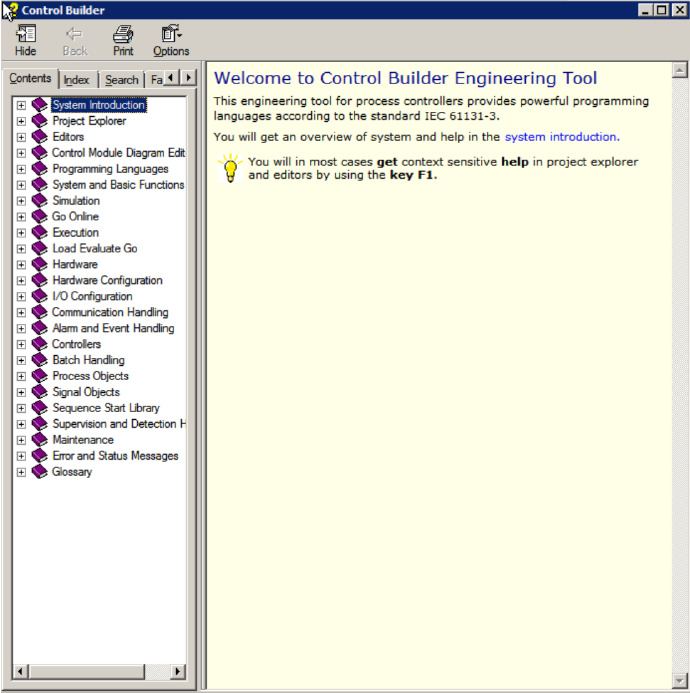
Task: Click content pane scroll down arrow
Action: click(679, 681)
